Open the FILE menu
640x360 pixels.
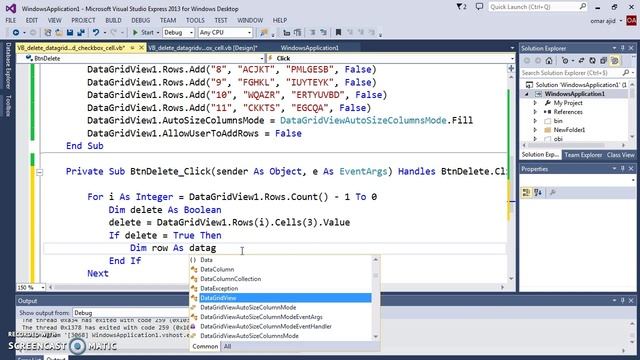click(x=11, y=20)
